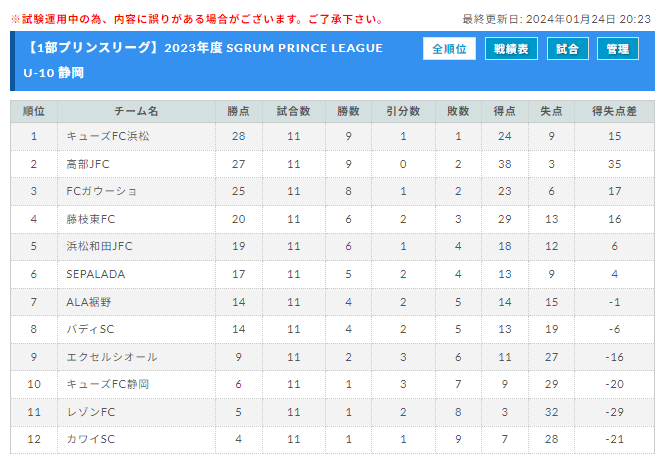Click the 浜松和田JFC team name
The height and width of the screenshot is (462, 662).
[99, 246]
